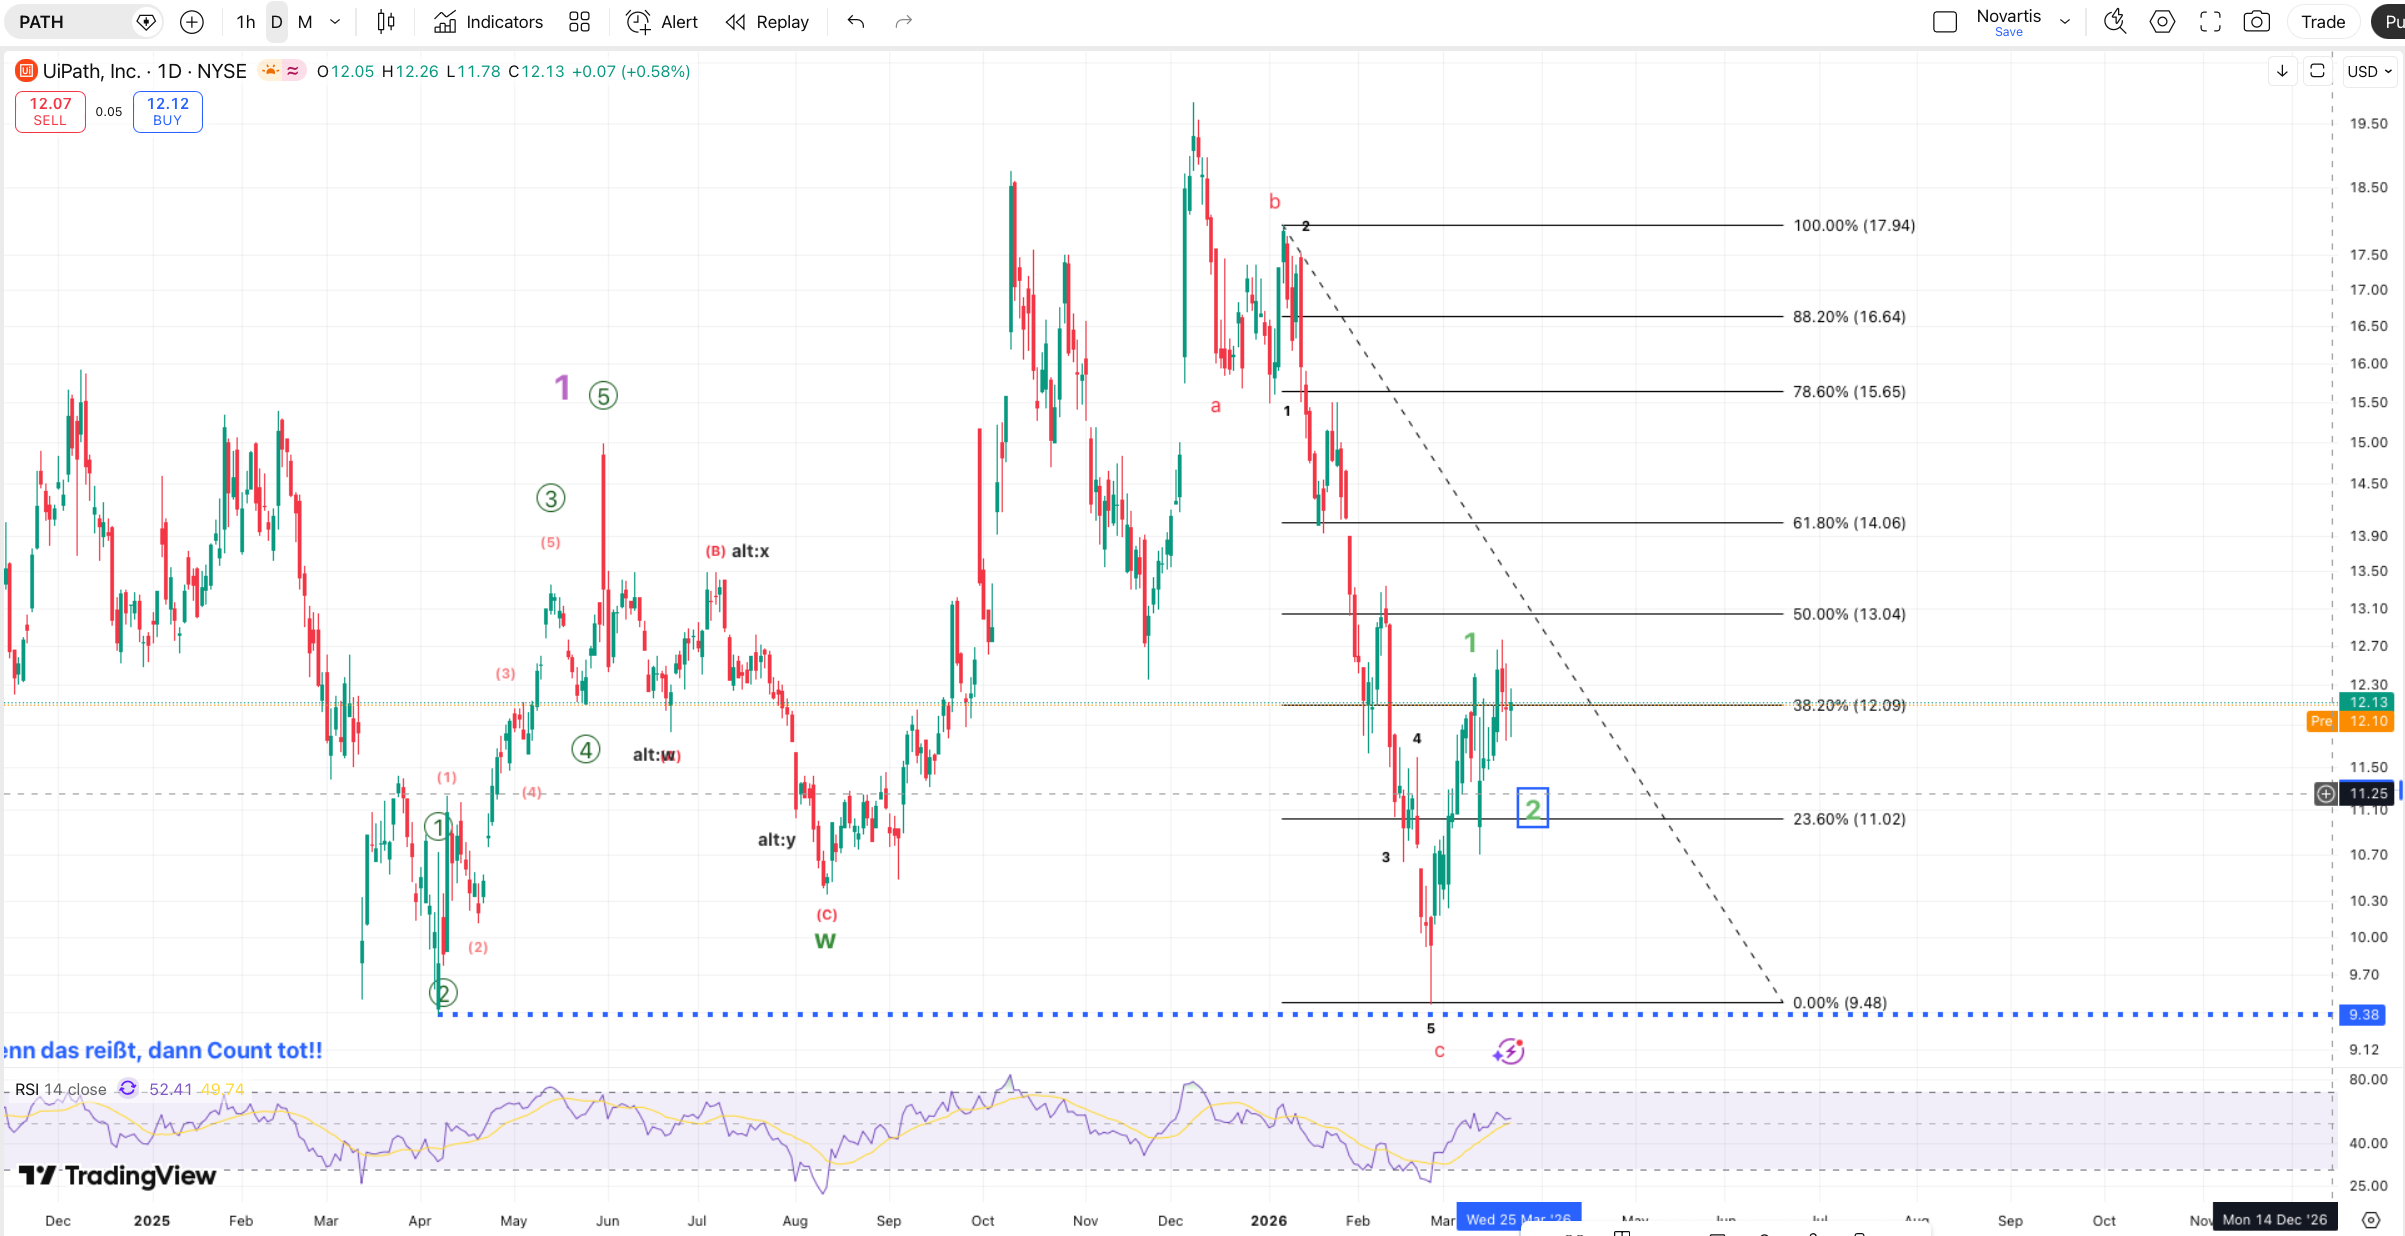Create an Alert
2405x1236 pixels.
662,22
